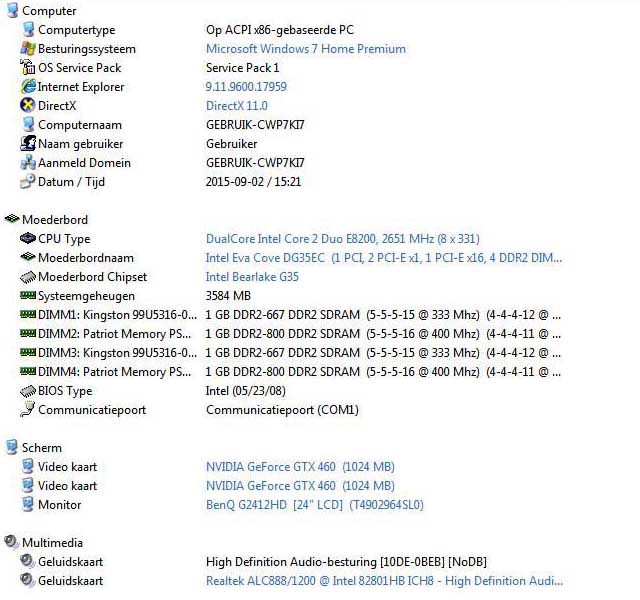Viewport: 640px width, 600px height.
Task: Select the 'DIMM3: Kingston 99U5316-0...' label
Action: (x=117, y=353)
